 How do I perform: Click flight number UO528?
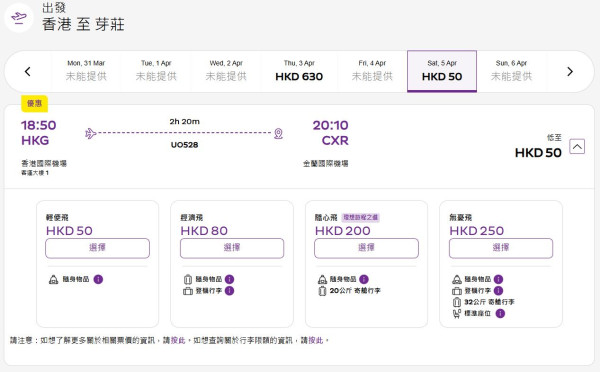pyautogui.click(x=184, y=145)
